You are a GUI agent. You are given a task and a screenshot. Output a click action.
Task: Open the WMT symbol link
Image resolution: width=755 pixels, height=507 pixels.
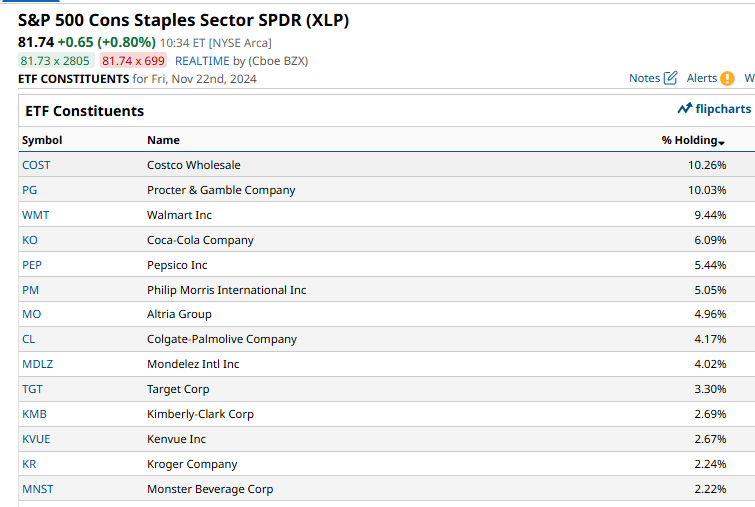[x=36, y=215]
